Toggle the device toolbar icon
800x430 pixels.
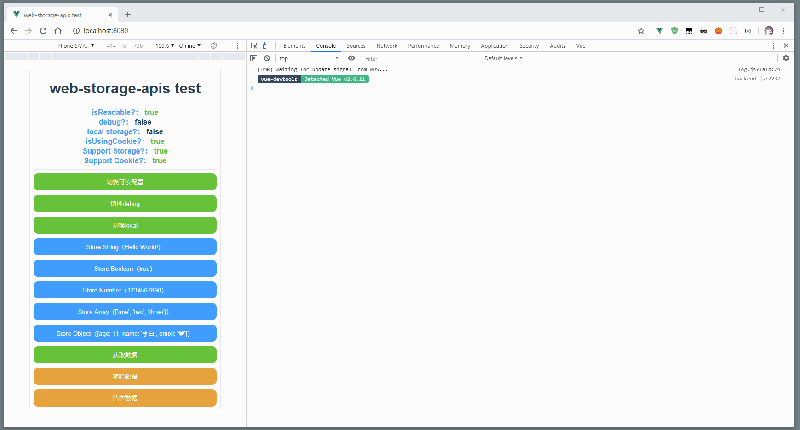pyautogui.click(x=264, y=45)
